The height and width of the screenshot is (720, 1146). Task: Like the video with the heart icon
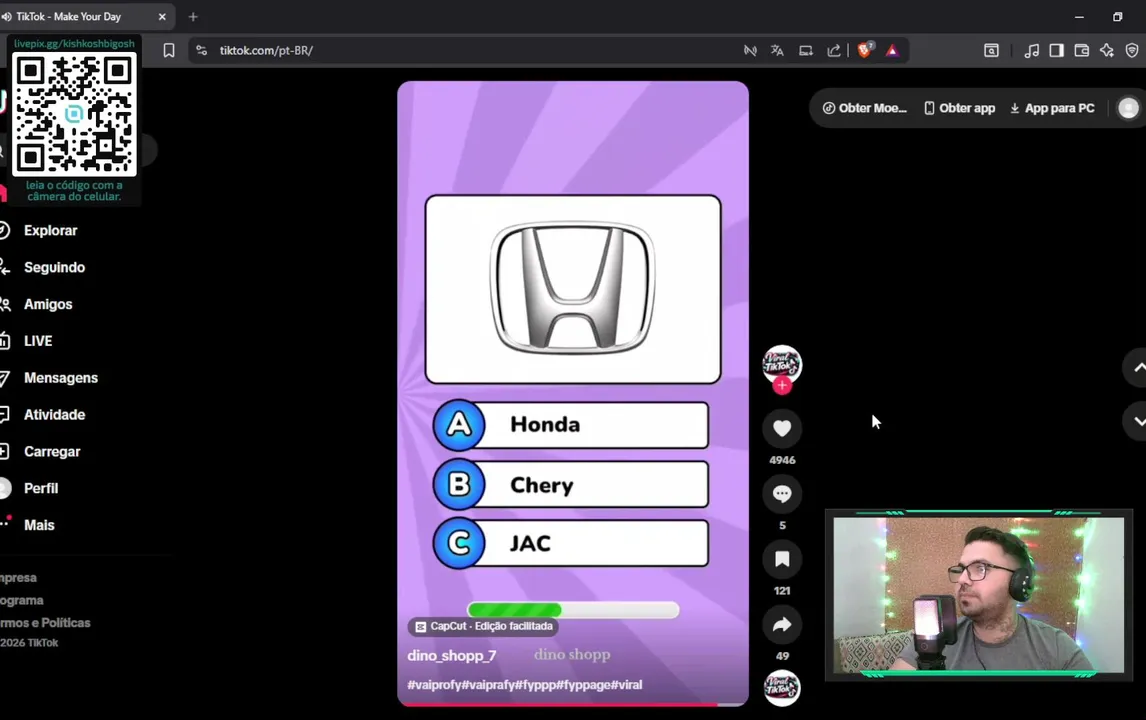[x=782, y=428]
